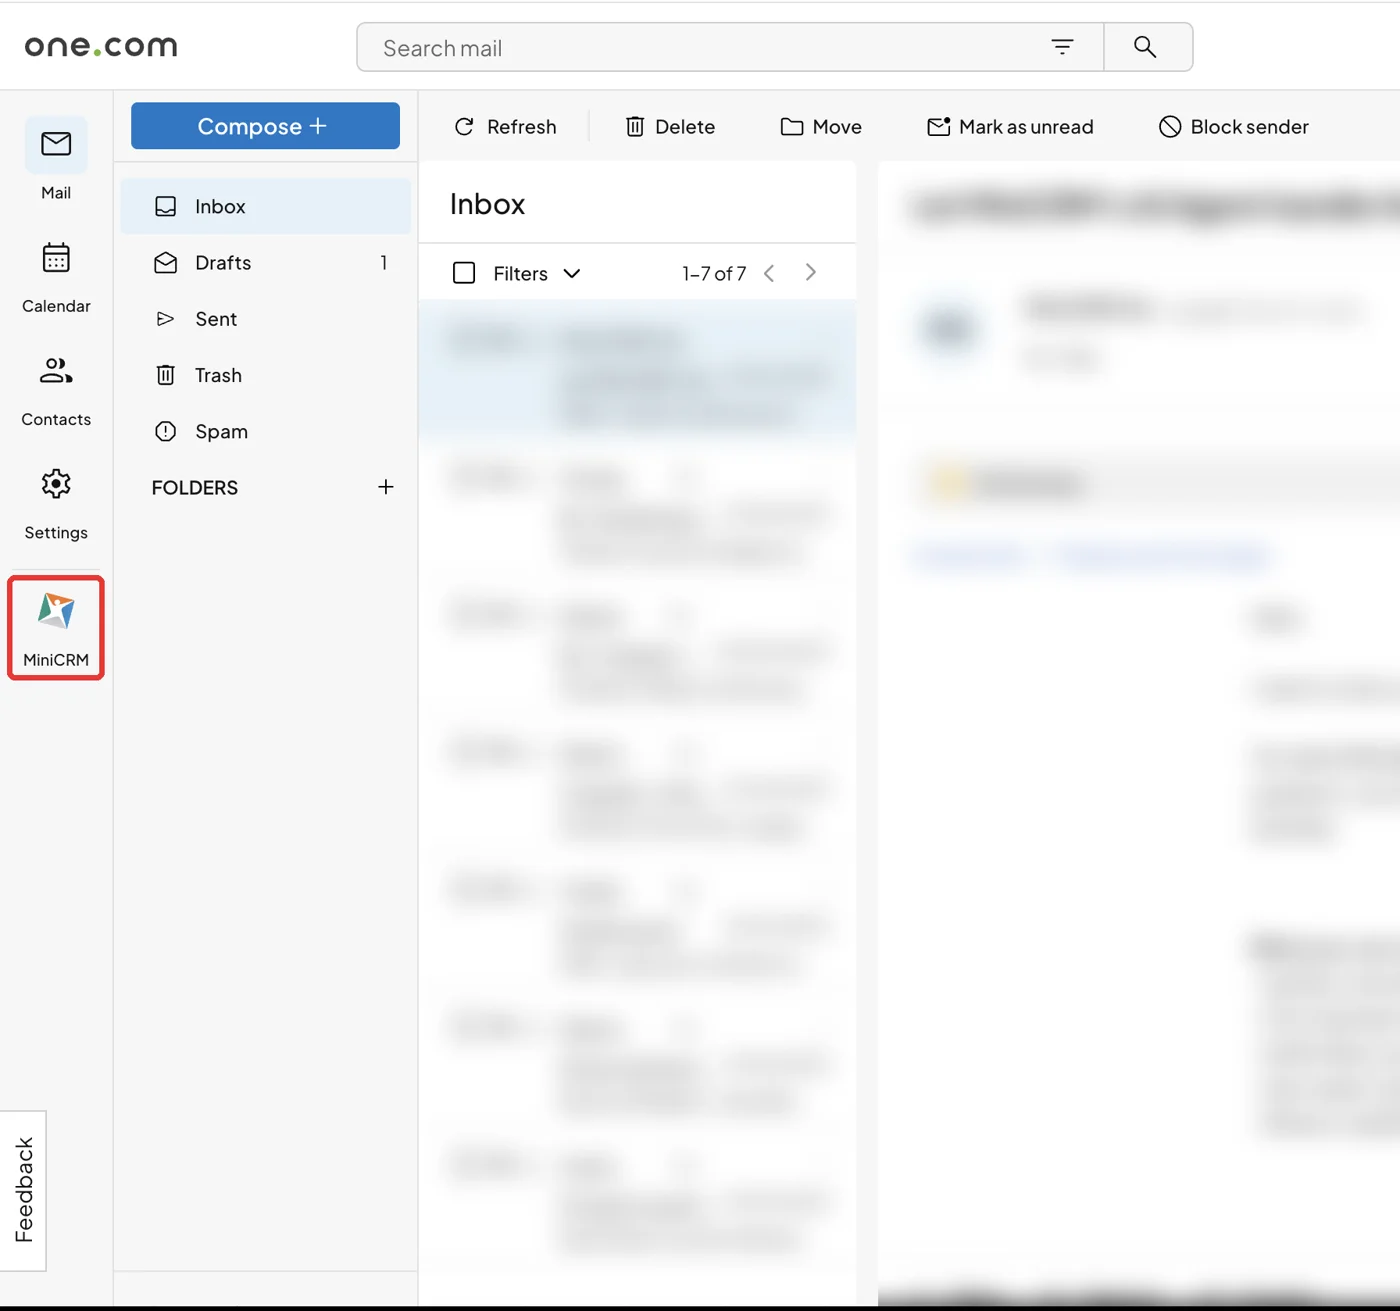Image resolution: width=1400 pixels, height=1311 pixels.
Task: Mark the email as unread
Action: (1010, 127)
